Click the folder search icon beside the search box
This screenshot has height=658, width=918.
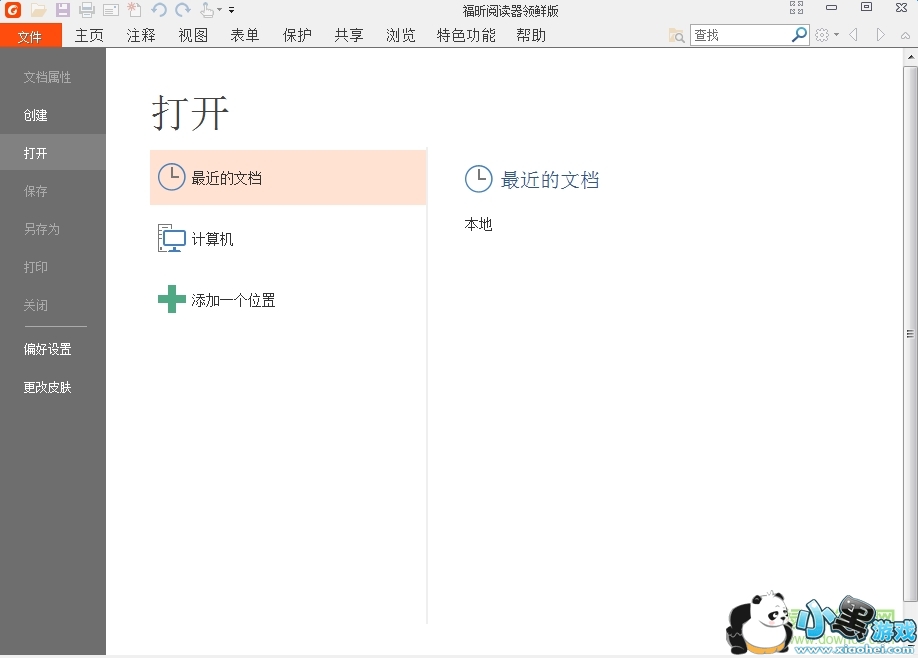click(677, 36)
